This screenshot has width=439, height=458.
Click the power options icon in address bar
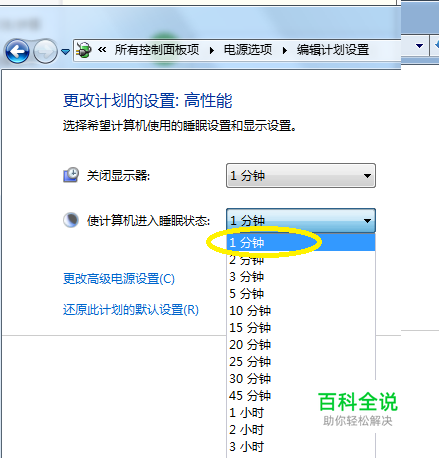83,50
